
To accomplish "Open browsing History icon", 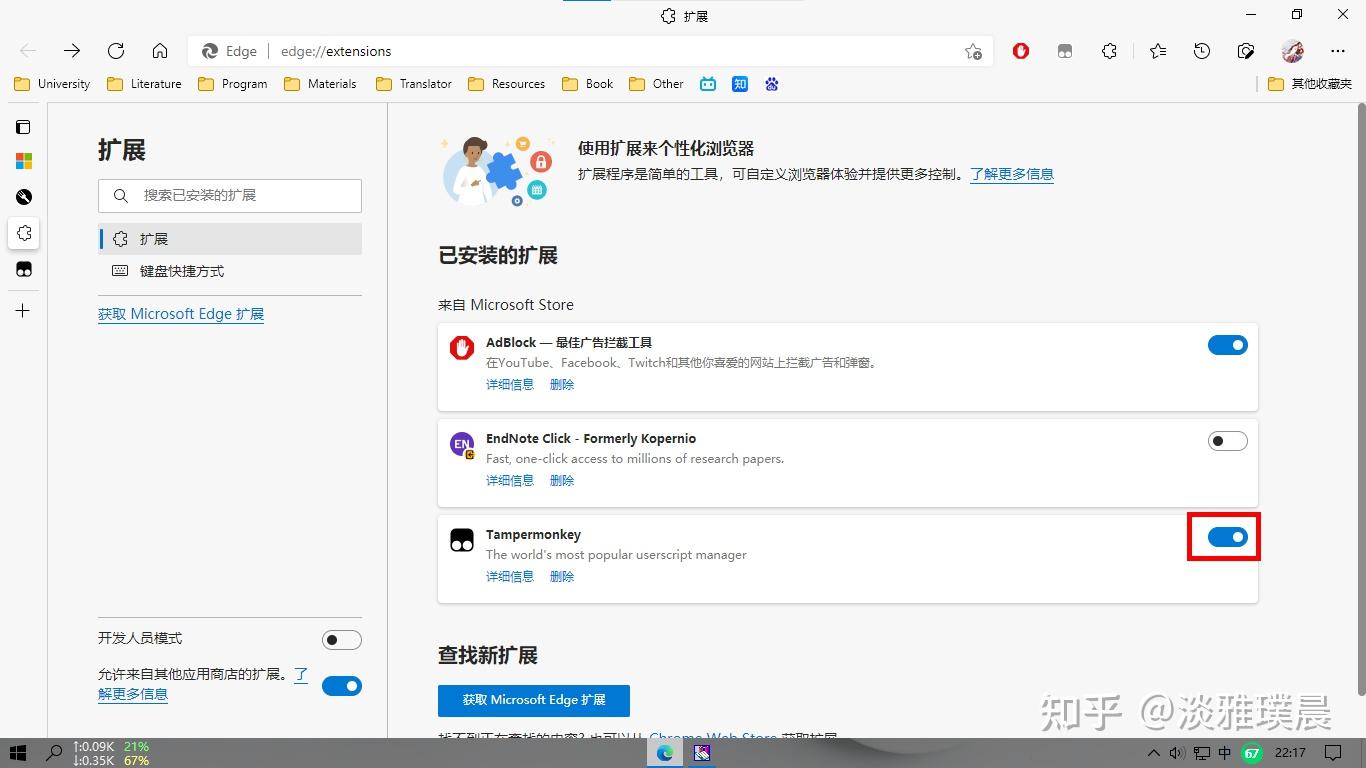I will (x=1201, y=51).
